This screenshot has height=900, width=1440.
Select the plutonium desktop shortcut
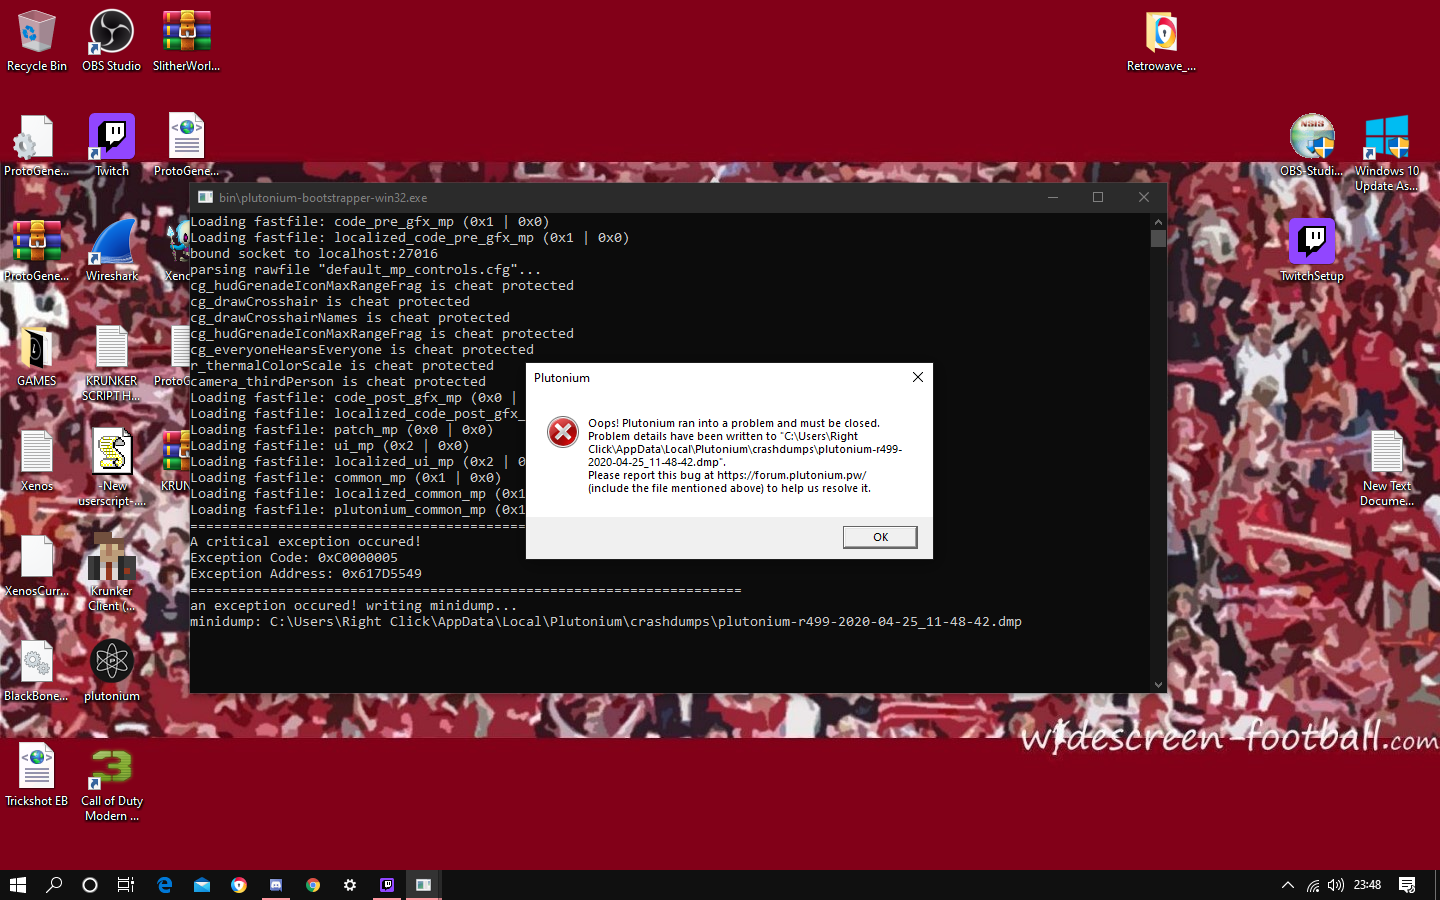tap(112, 671)
